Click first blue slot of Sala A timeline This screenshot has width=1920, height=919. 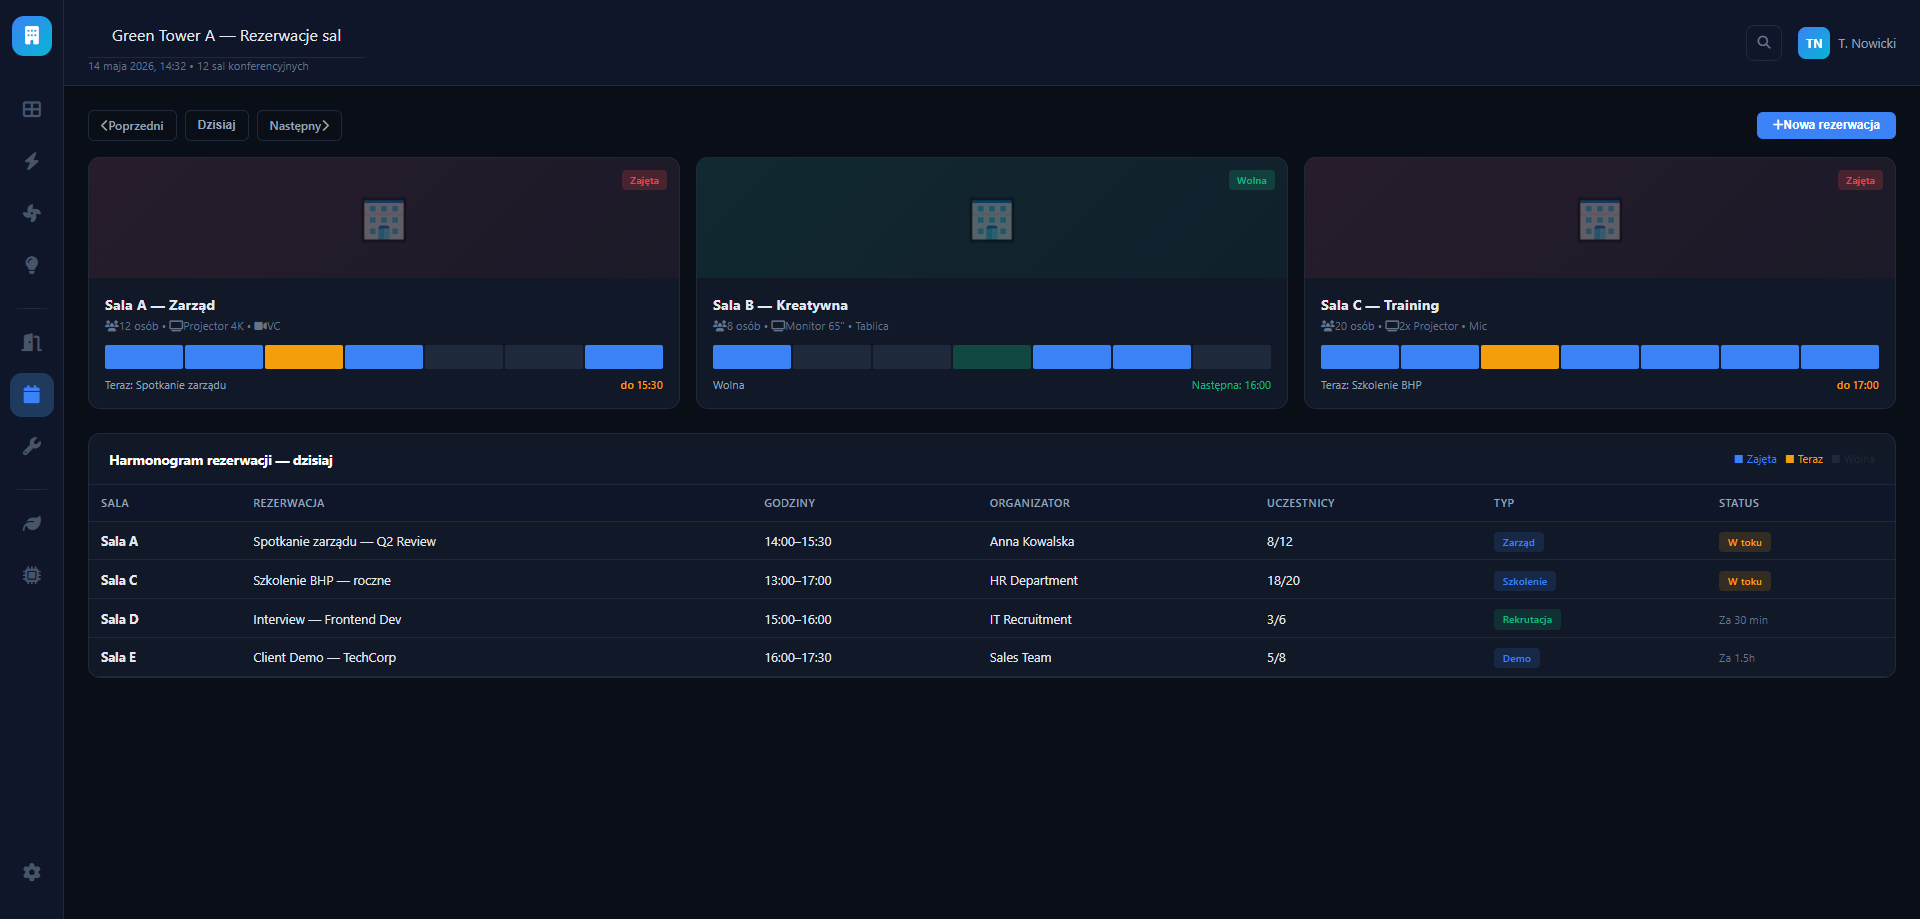click(x=144, y=357)
